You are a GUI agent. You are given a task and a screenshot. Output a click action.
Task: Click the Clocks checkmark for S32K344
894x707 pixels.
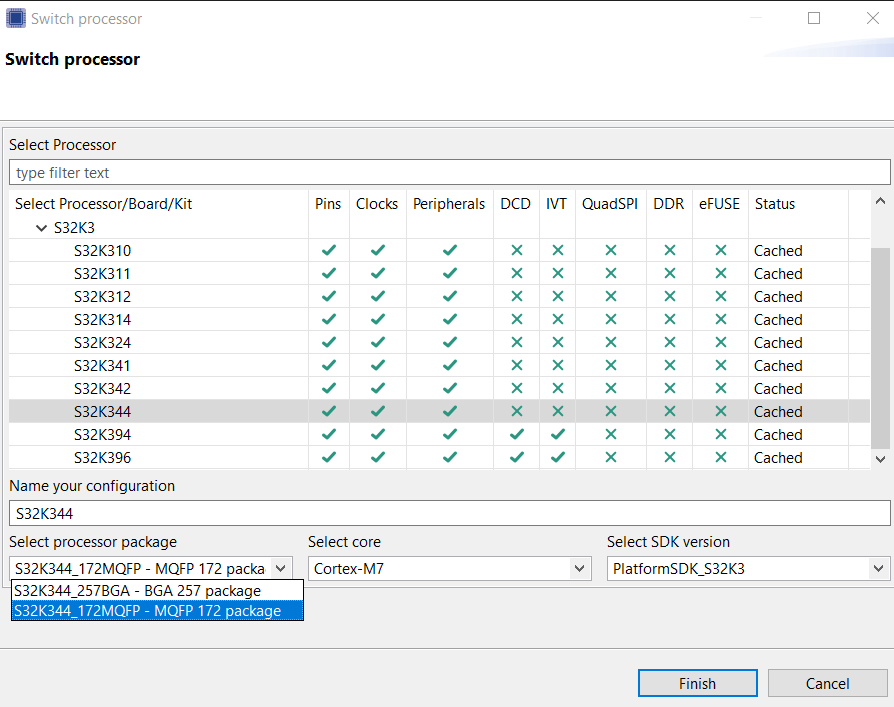(x=377, y=412)
